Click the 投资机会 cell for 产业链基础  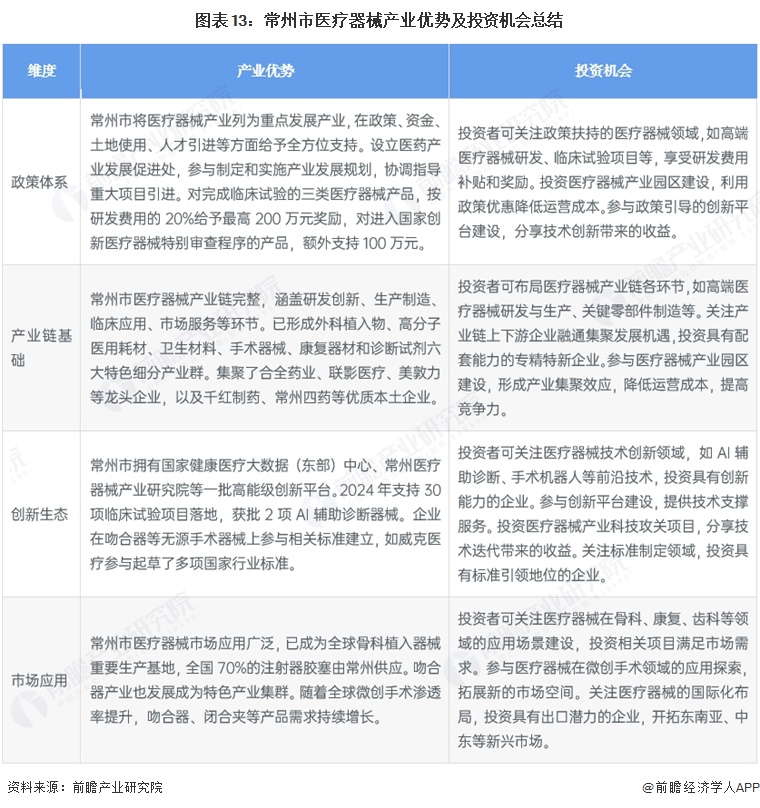(x=603, y=348)
